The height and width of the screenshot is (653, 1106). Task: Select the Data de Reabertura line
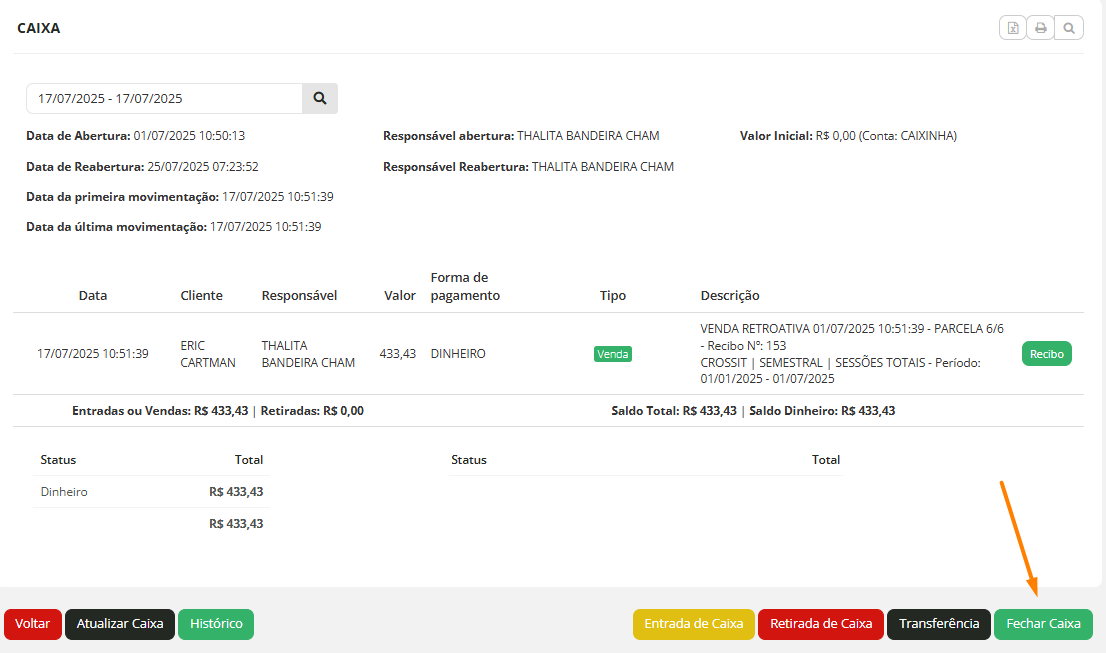tap(142, 166)
